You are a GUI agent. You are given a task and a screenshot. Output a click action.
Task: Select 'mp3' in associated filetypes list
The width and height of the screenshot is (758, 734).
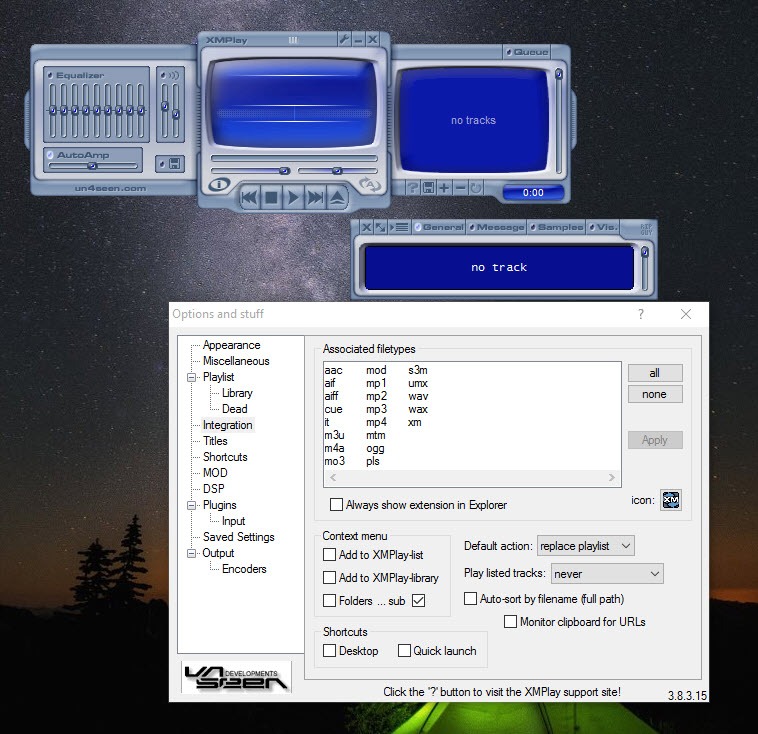point(376,410)
